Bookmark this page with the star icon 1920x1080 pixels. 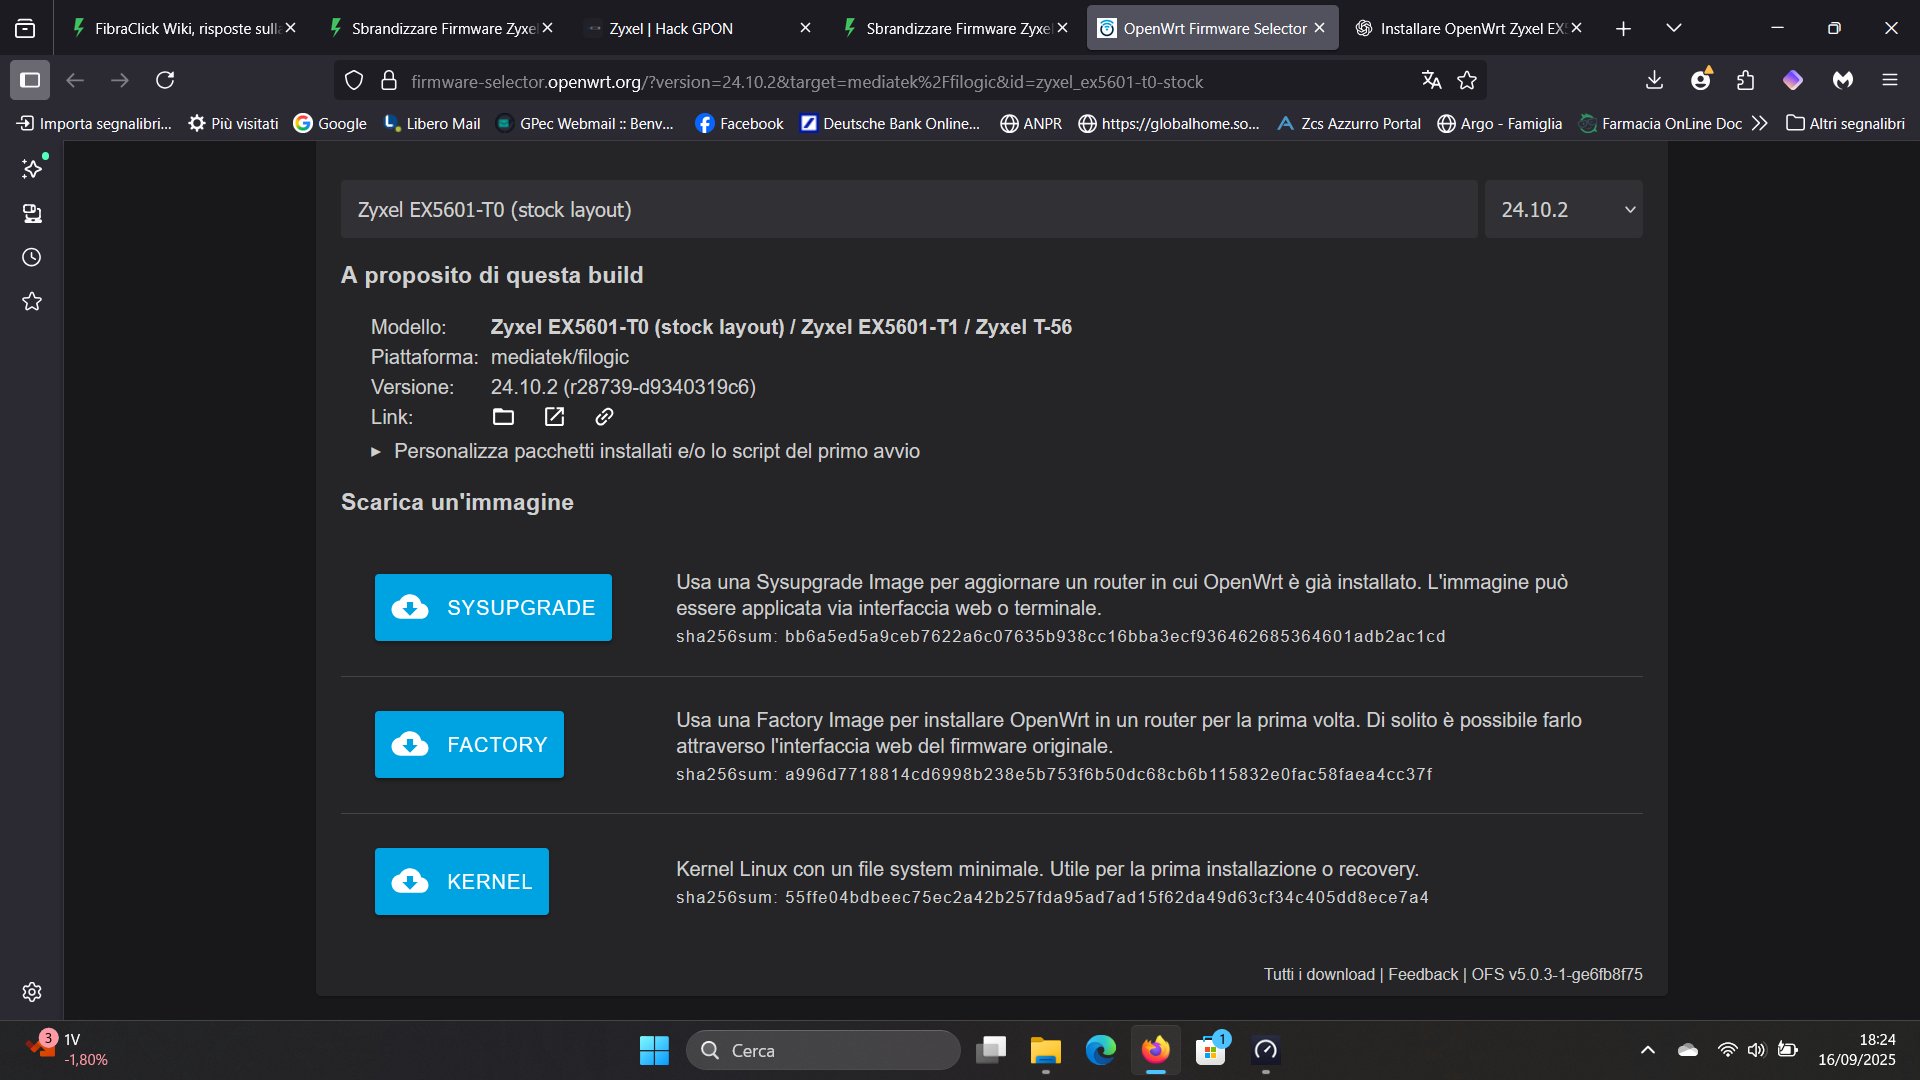(1467, 81)
